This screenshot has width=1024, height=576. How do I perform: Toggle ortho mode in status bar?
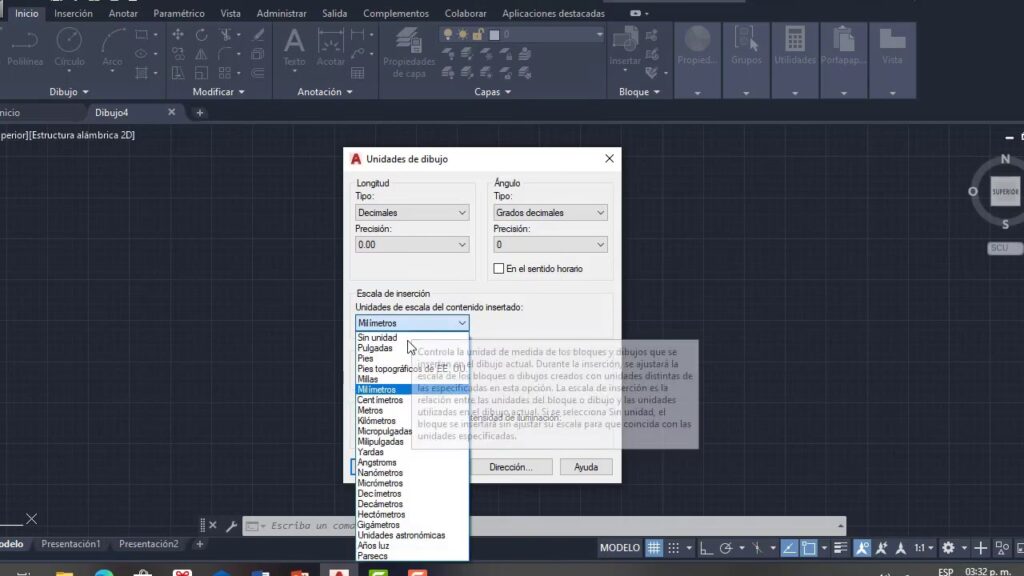click(707, 548)
